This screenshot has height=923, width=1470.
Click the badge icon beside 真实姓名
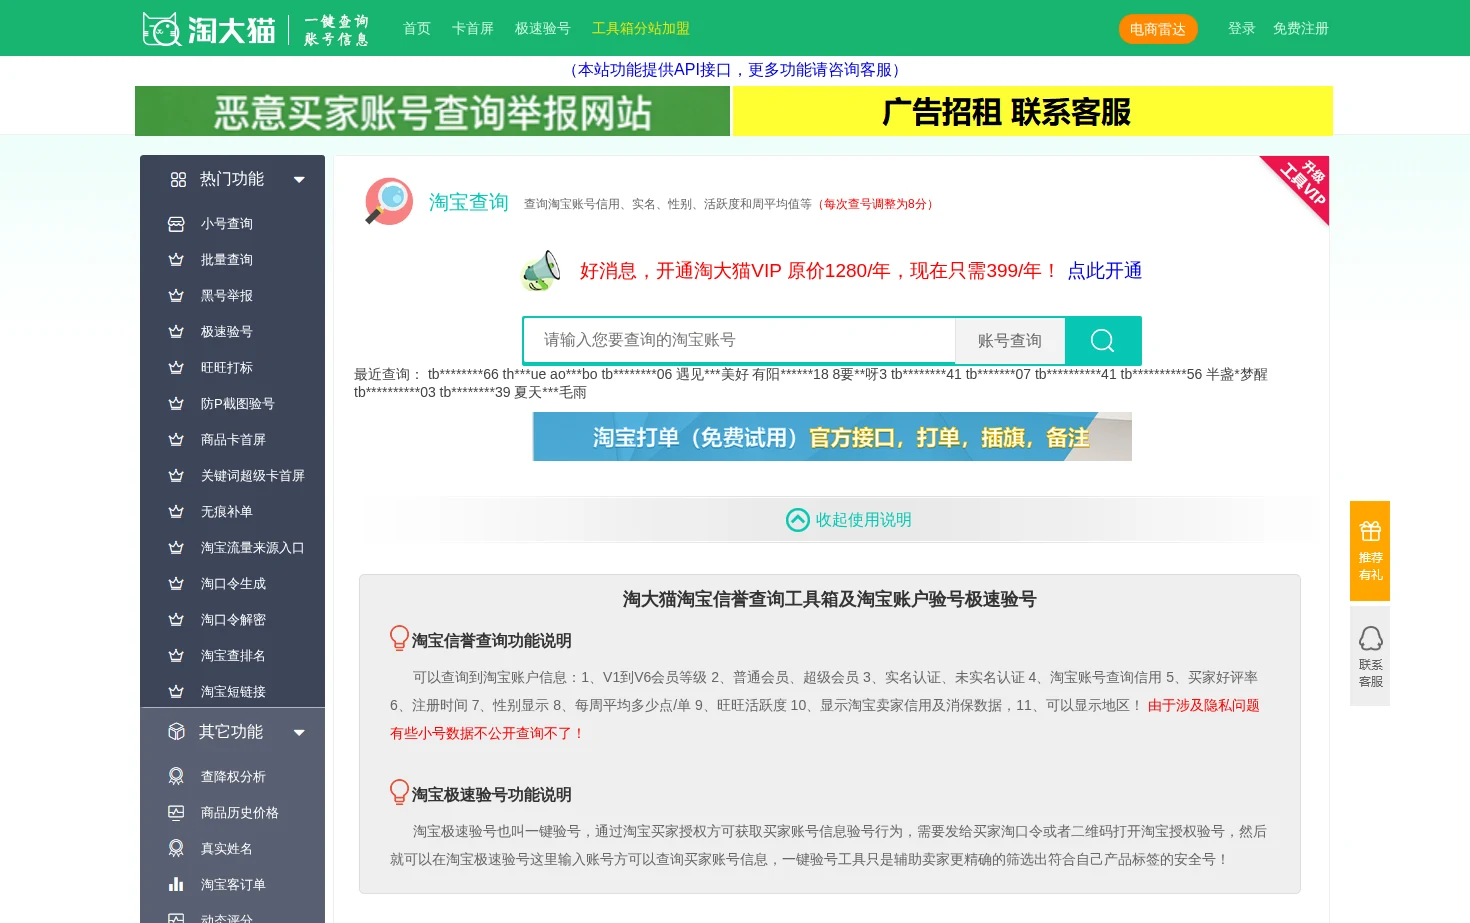coord(176,848)
